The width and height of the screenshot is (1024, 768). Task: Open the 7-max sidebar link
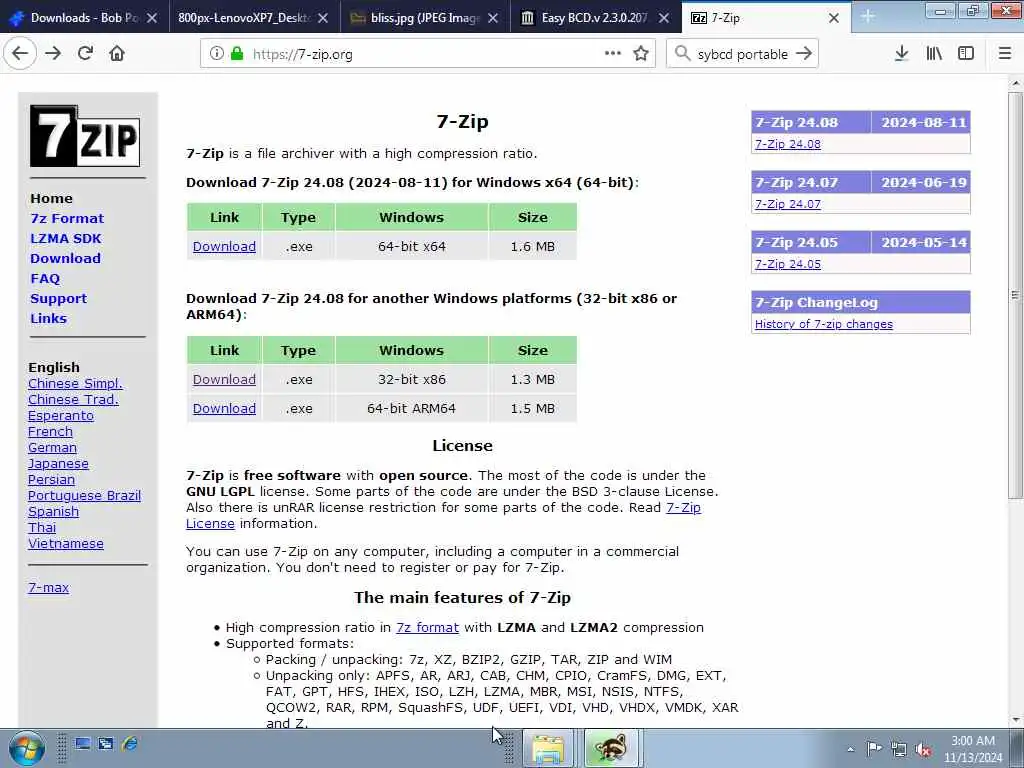click(48, 587)
